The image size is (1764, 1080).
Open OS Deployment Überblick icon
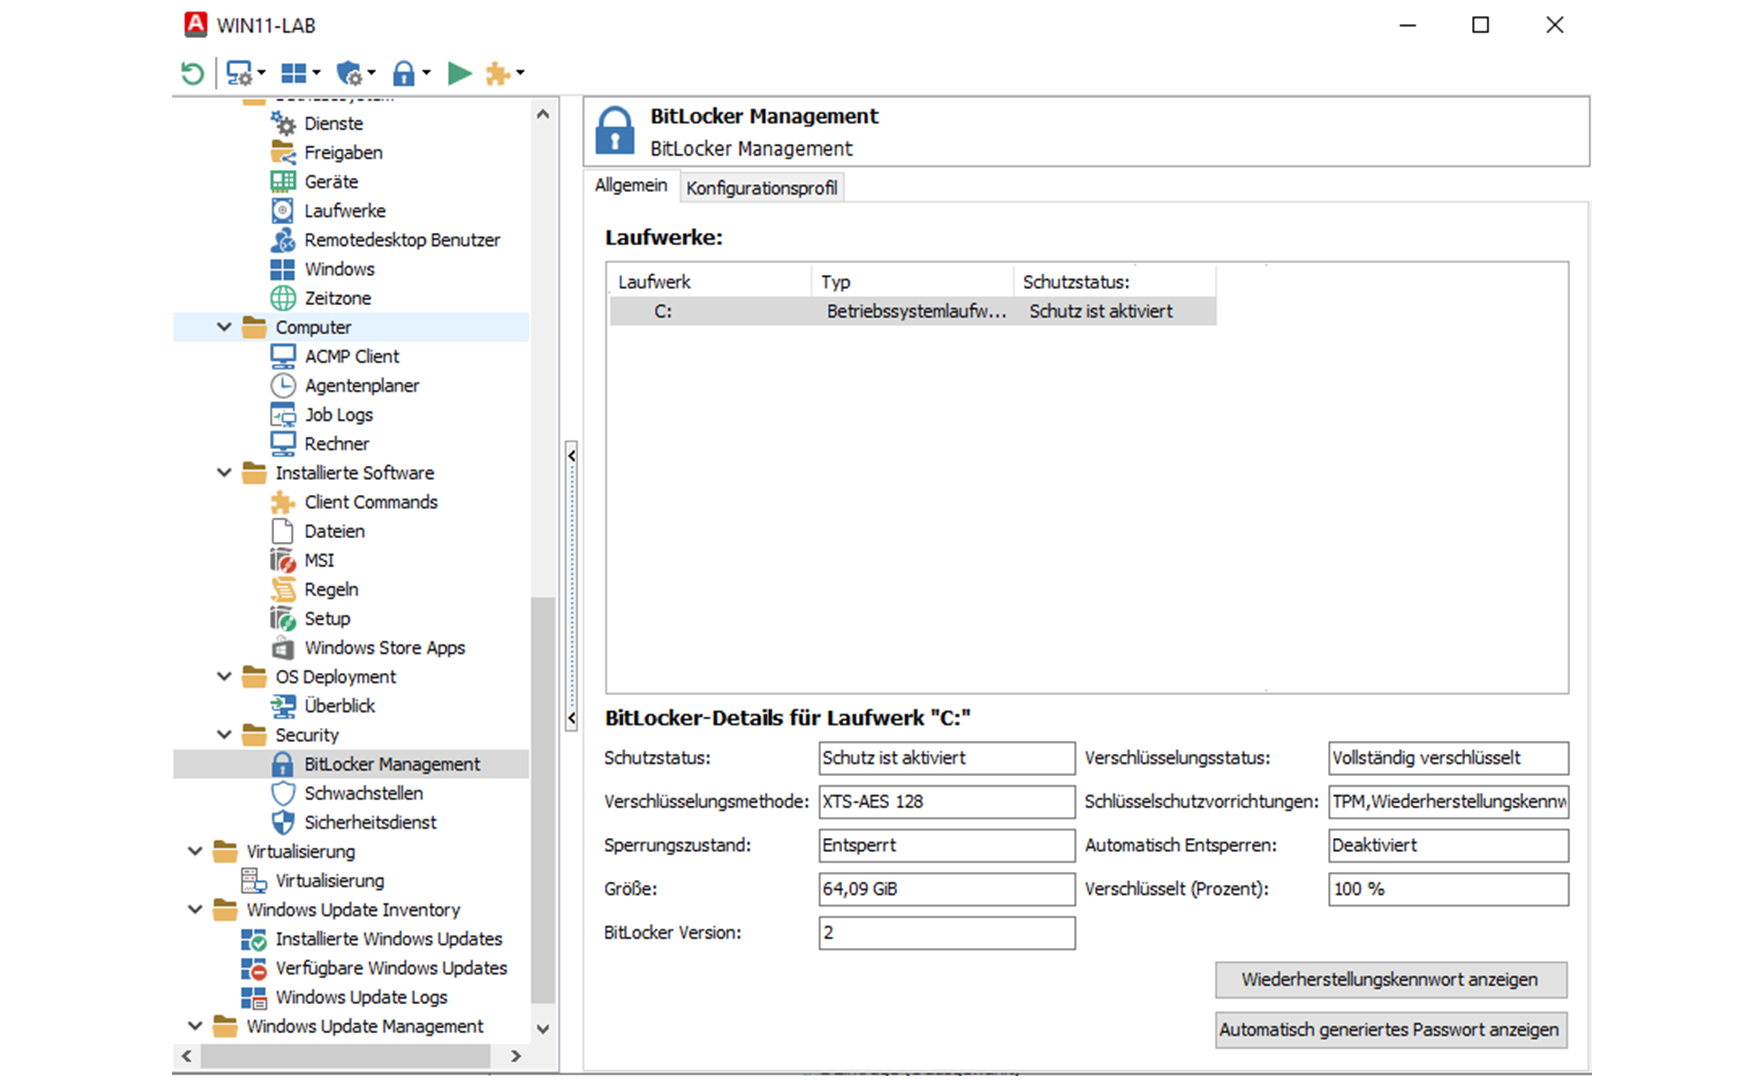(284, 706)
